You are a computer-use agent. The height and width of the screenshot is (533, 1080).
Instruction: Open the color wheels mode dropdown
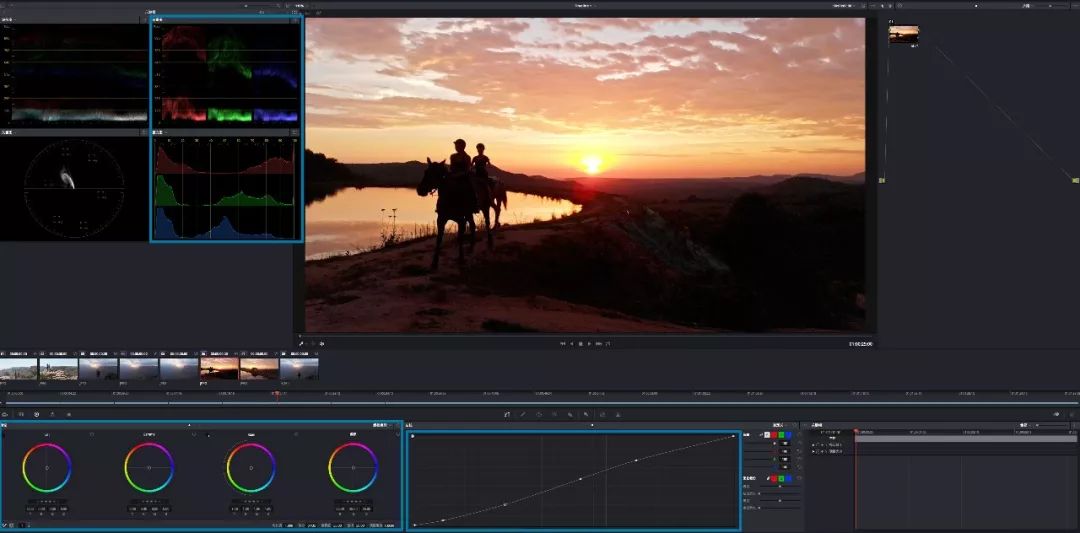tap(381, 425)
